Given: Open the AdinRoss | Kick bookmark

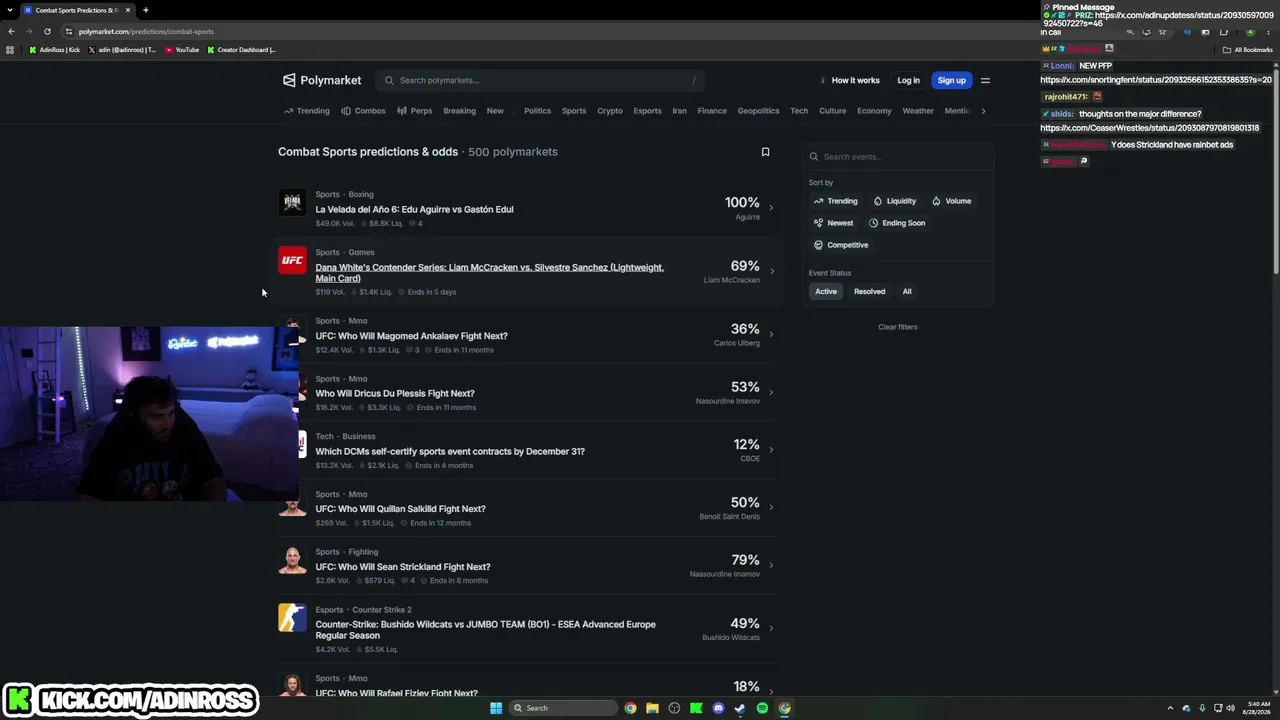Looking at the screenshot, I should (55, 50).
